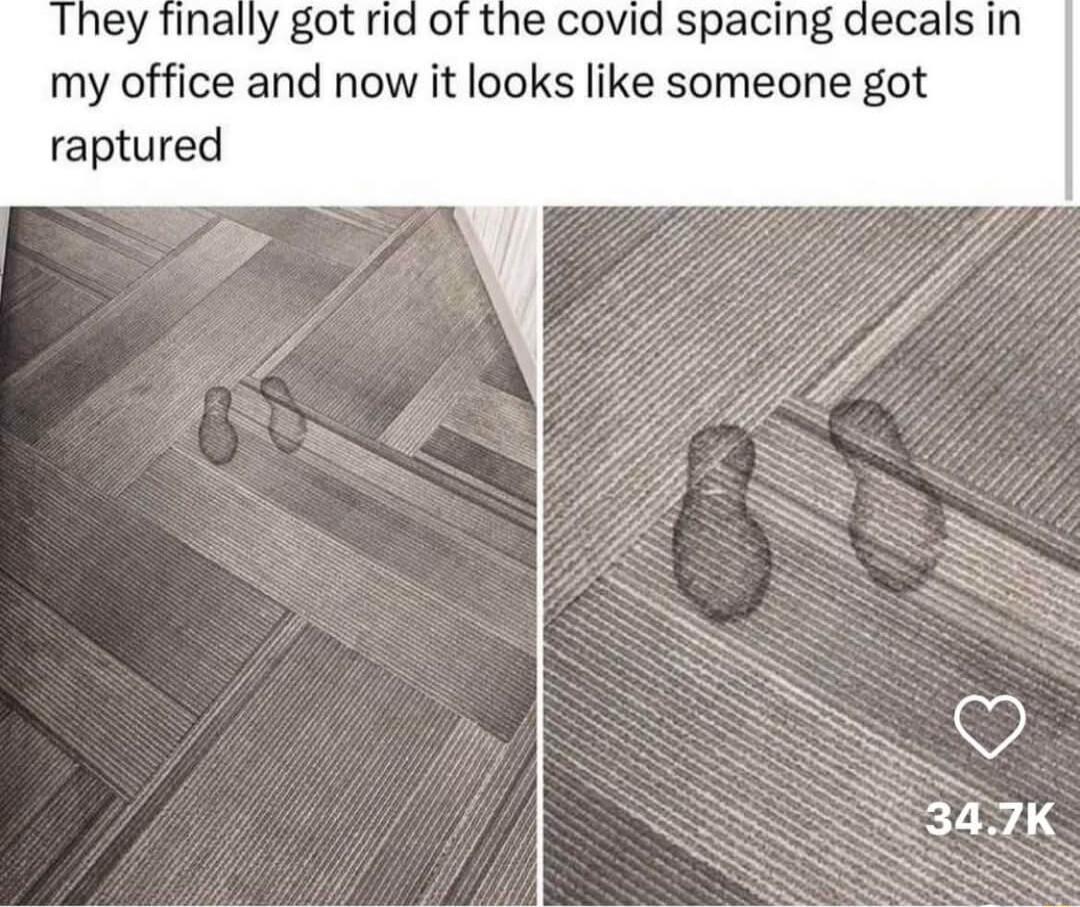Image resolution: width=1080 pixels, height=907 pixels.
Task: Click the right footprint in the left photo
Action: pyautogui.click(x=284, y=413)
